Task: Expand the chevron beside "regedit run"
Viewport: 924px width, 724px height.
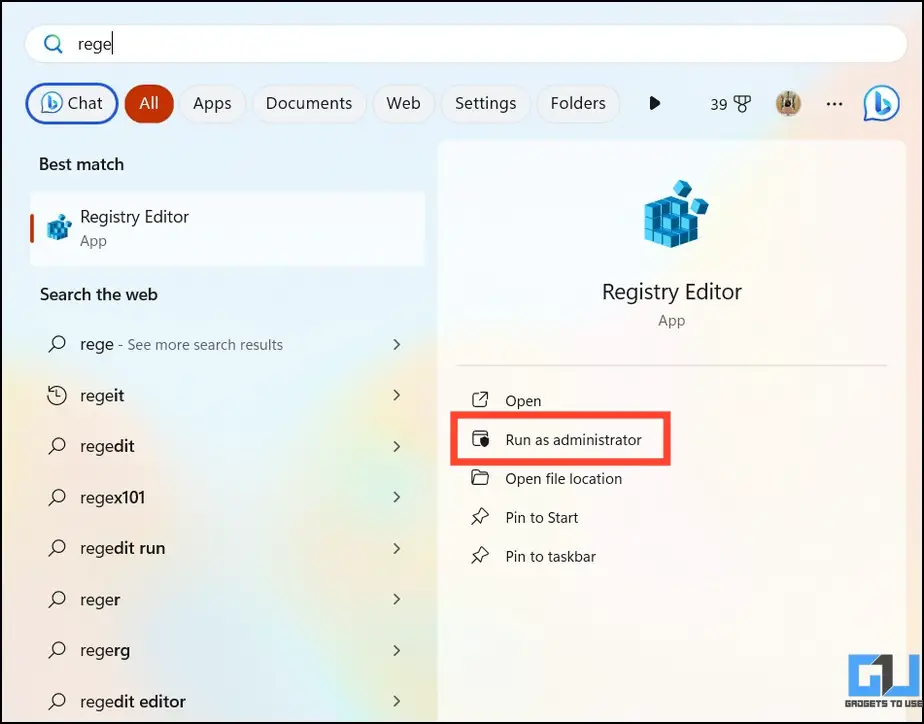Action: (397, 548)
